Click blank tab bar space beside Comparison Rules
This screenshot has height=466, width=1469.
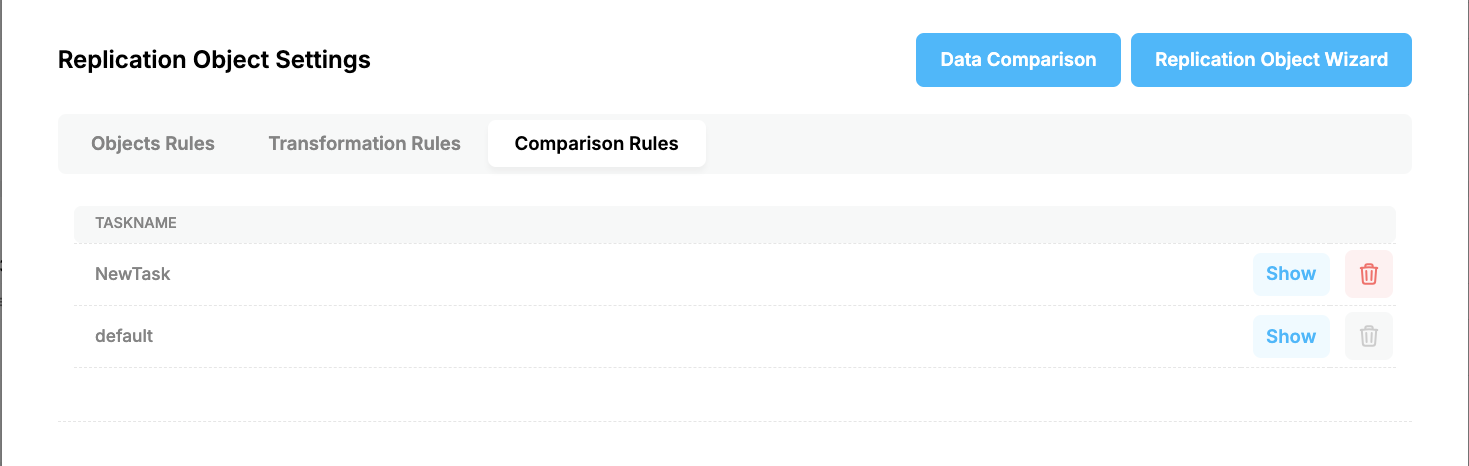pos(1058,143)
